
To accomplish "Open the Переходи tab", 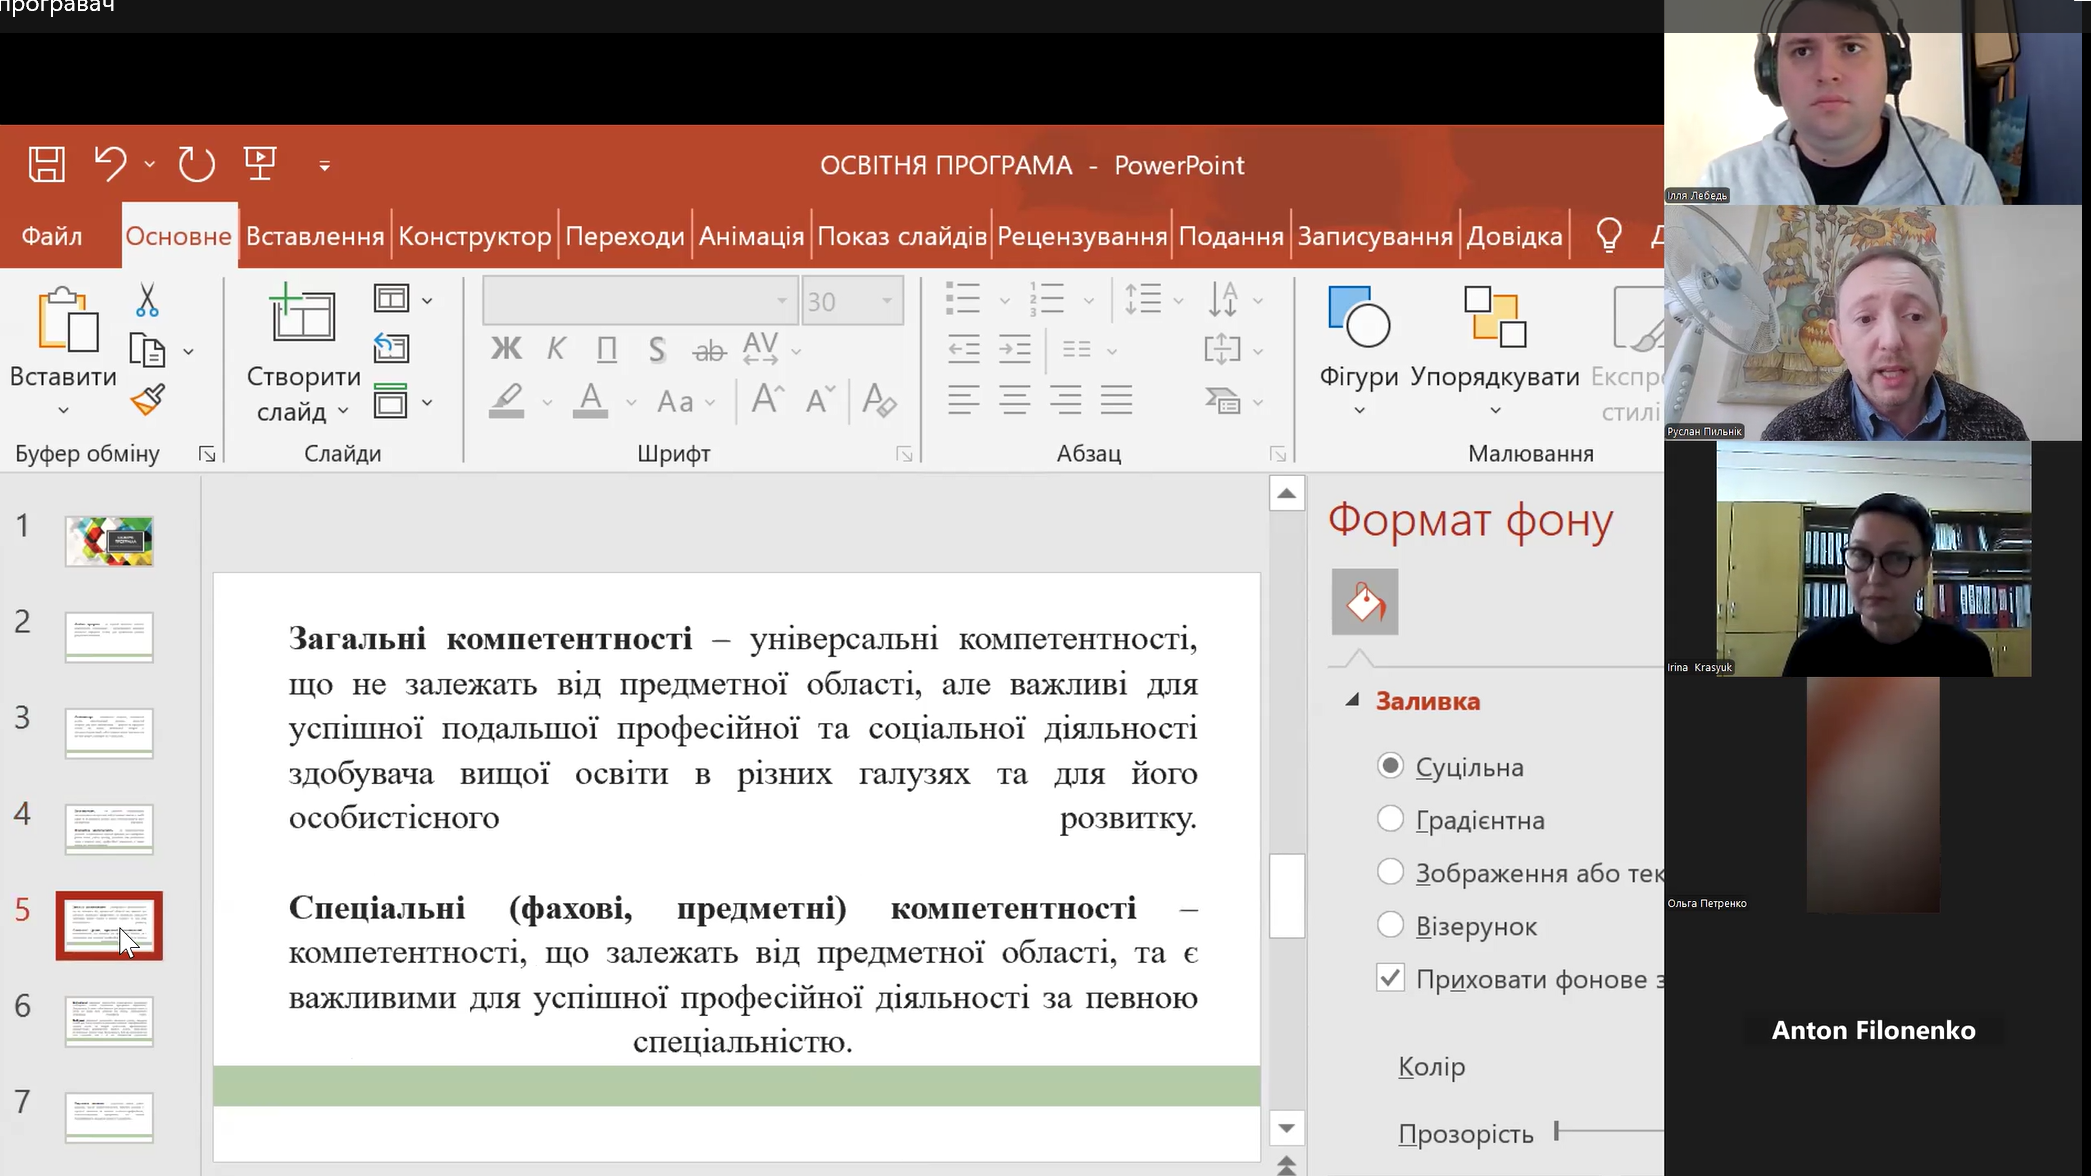I will (625, 236).
